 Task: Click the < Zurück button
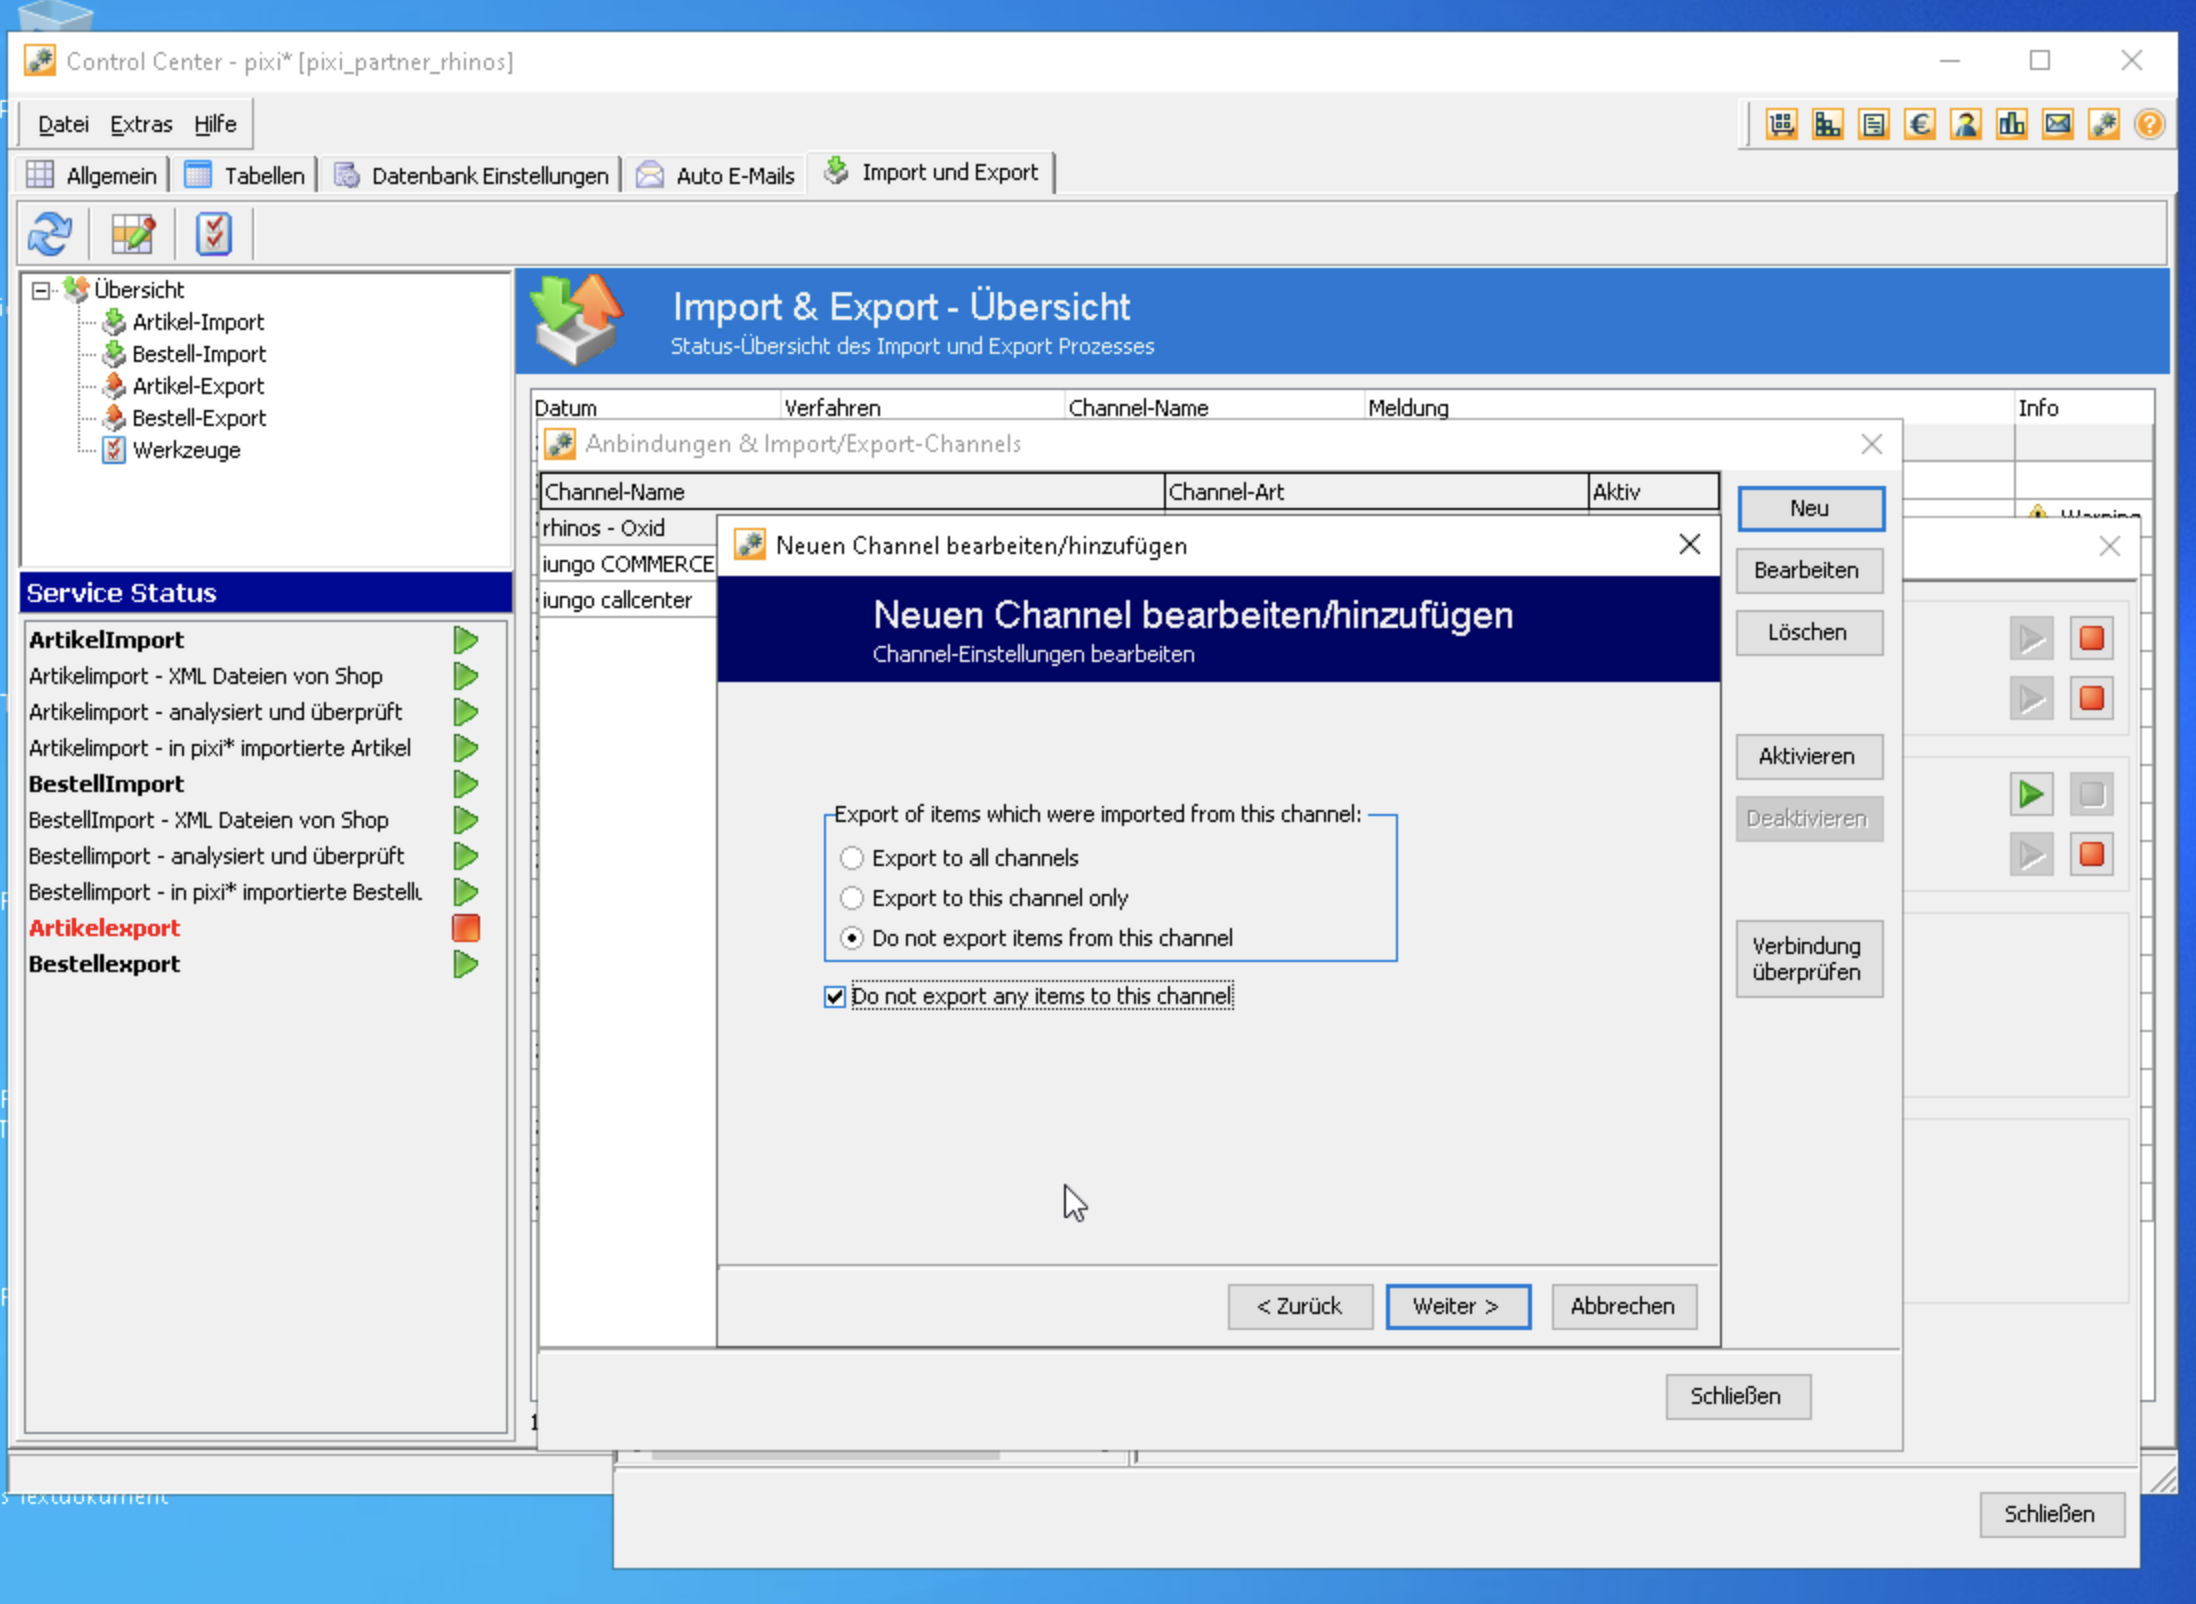click(1300, 1306)
